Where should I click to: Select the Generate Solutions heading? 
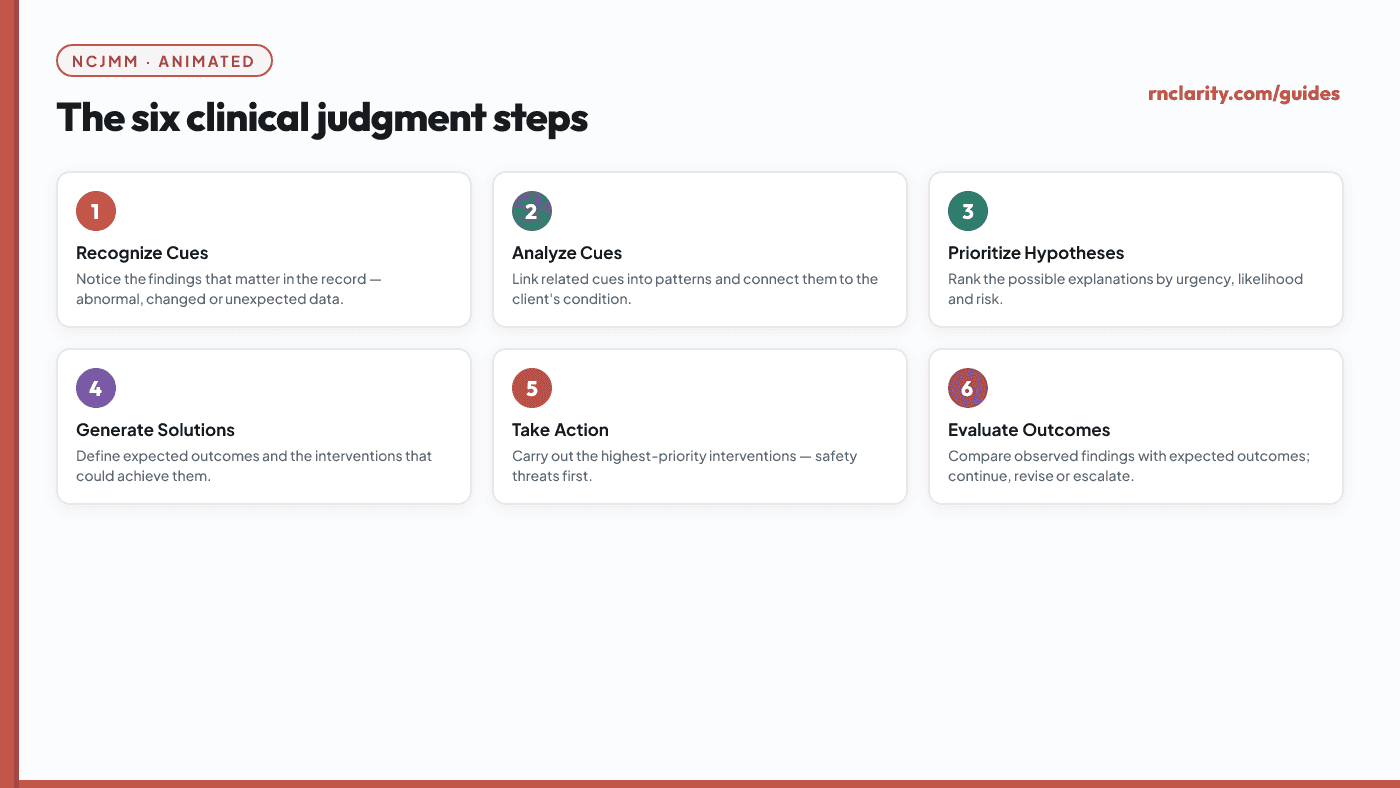click(x=155, y=430)
